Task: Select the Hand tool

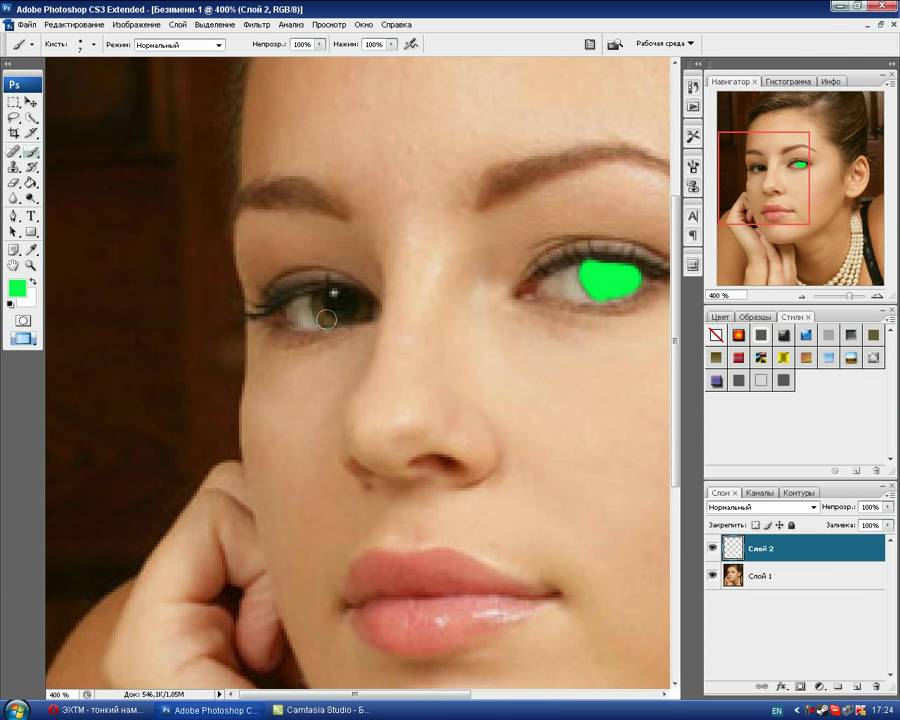Action: click(x=13, y=265)
